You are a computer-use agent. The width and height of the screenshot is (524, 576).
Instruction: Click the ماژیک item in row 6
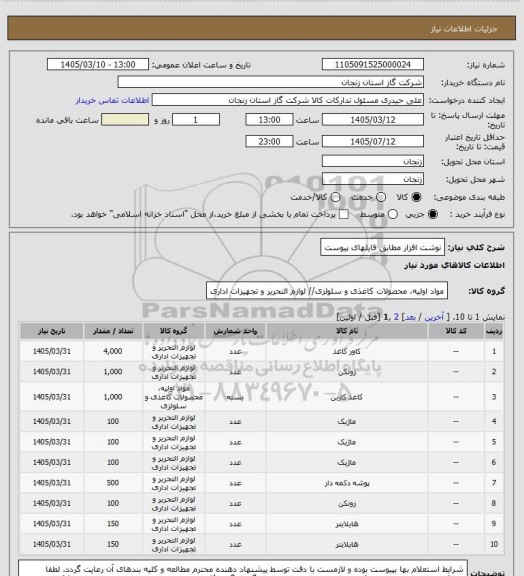coord(347,462)
